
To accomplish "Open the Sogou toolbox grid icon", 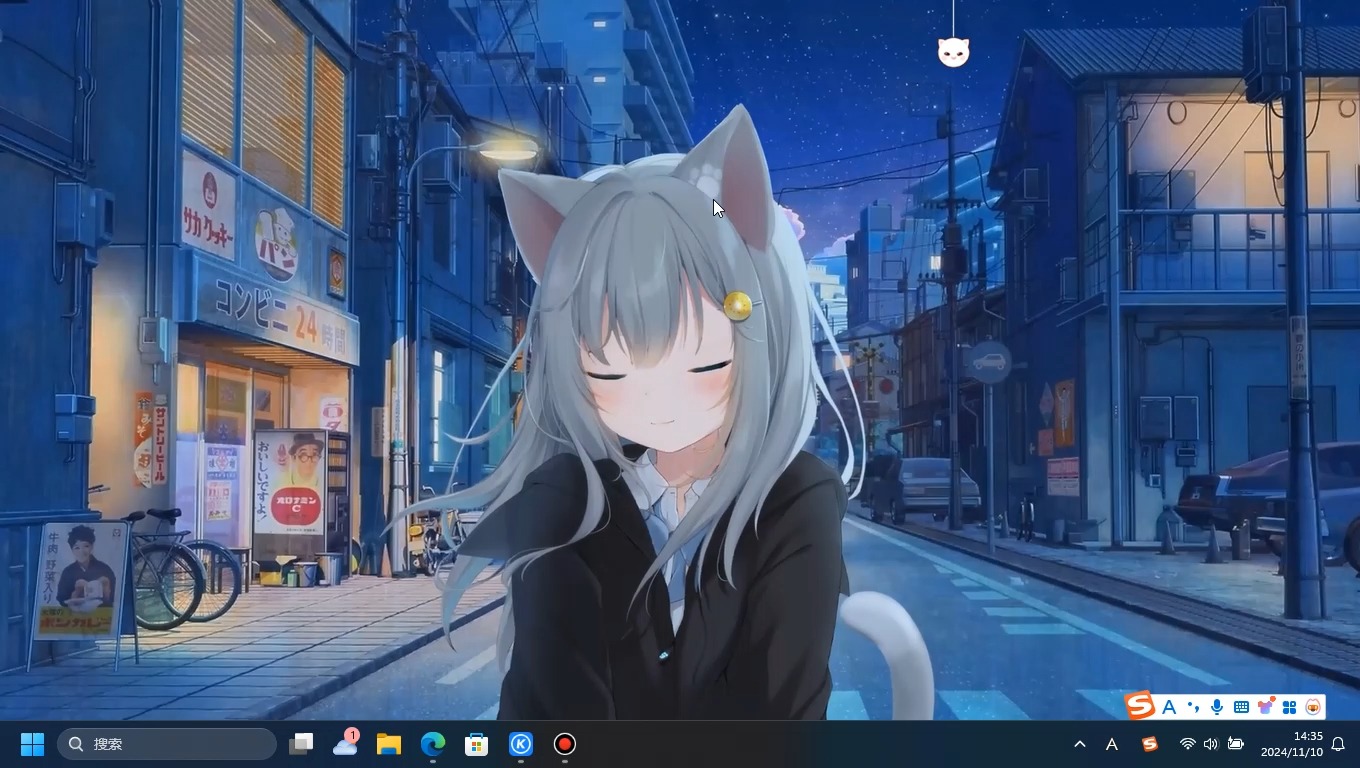I will click(1289, 707).
